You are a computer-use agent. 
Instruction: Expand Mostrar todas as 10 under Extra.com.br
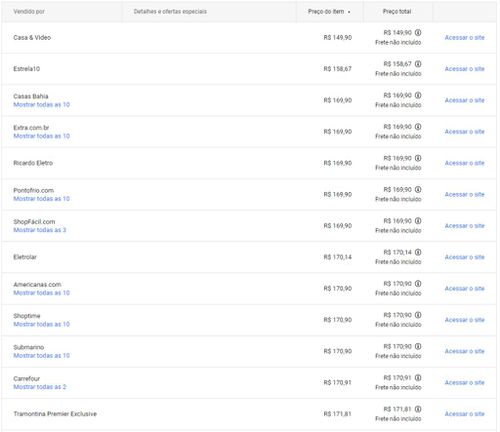coord(42,136)
